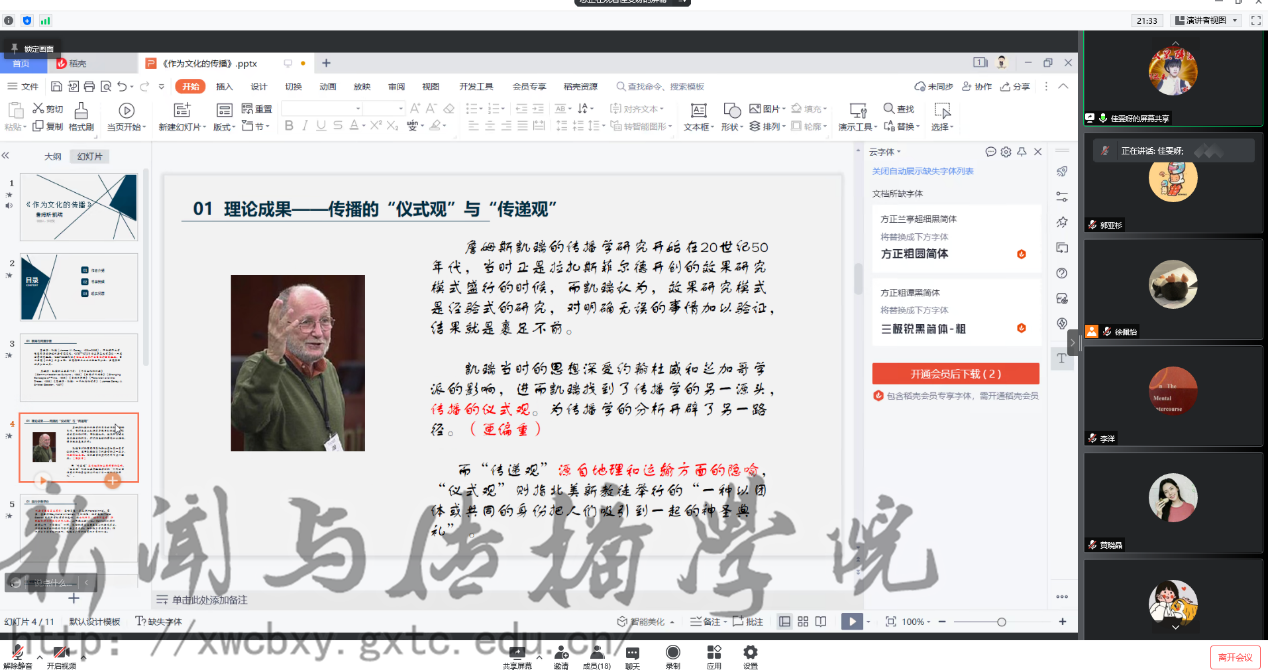Viewport: 1268px width, 672px height.
Task: Click the Undo arrow icon
Action: click(123, 87)
